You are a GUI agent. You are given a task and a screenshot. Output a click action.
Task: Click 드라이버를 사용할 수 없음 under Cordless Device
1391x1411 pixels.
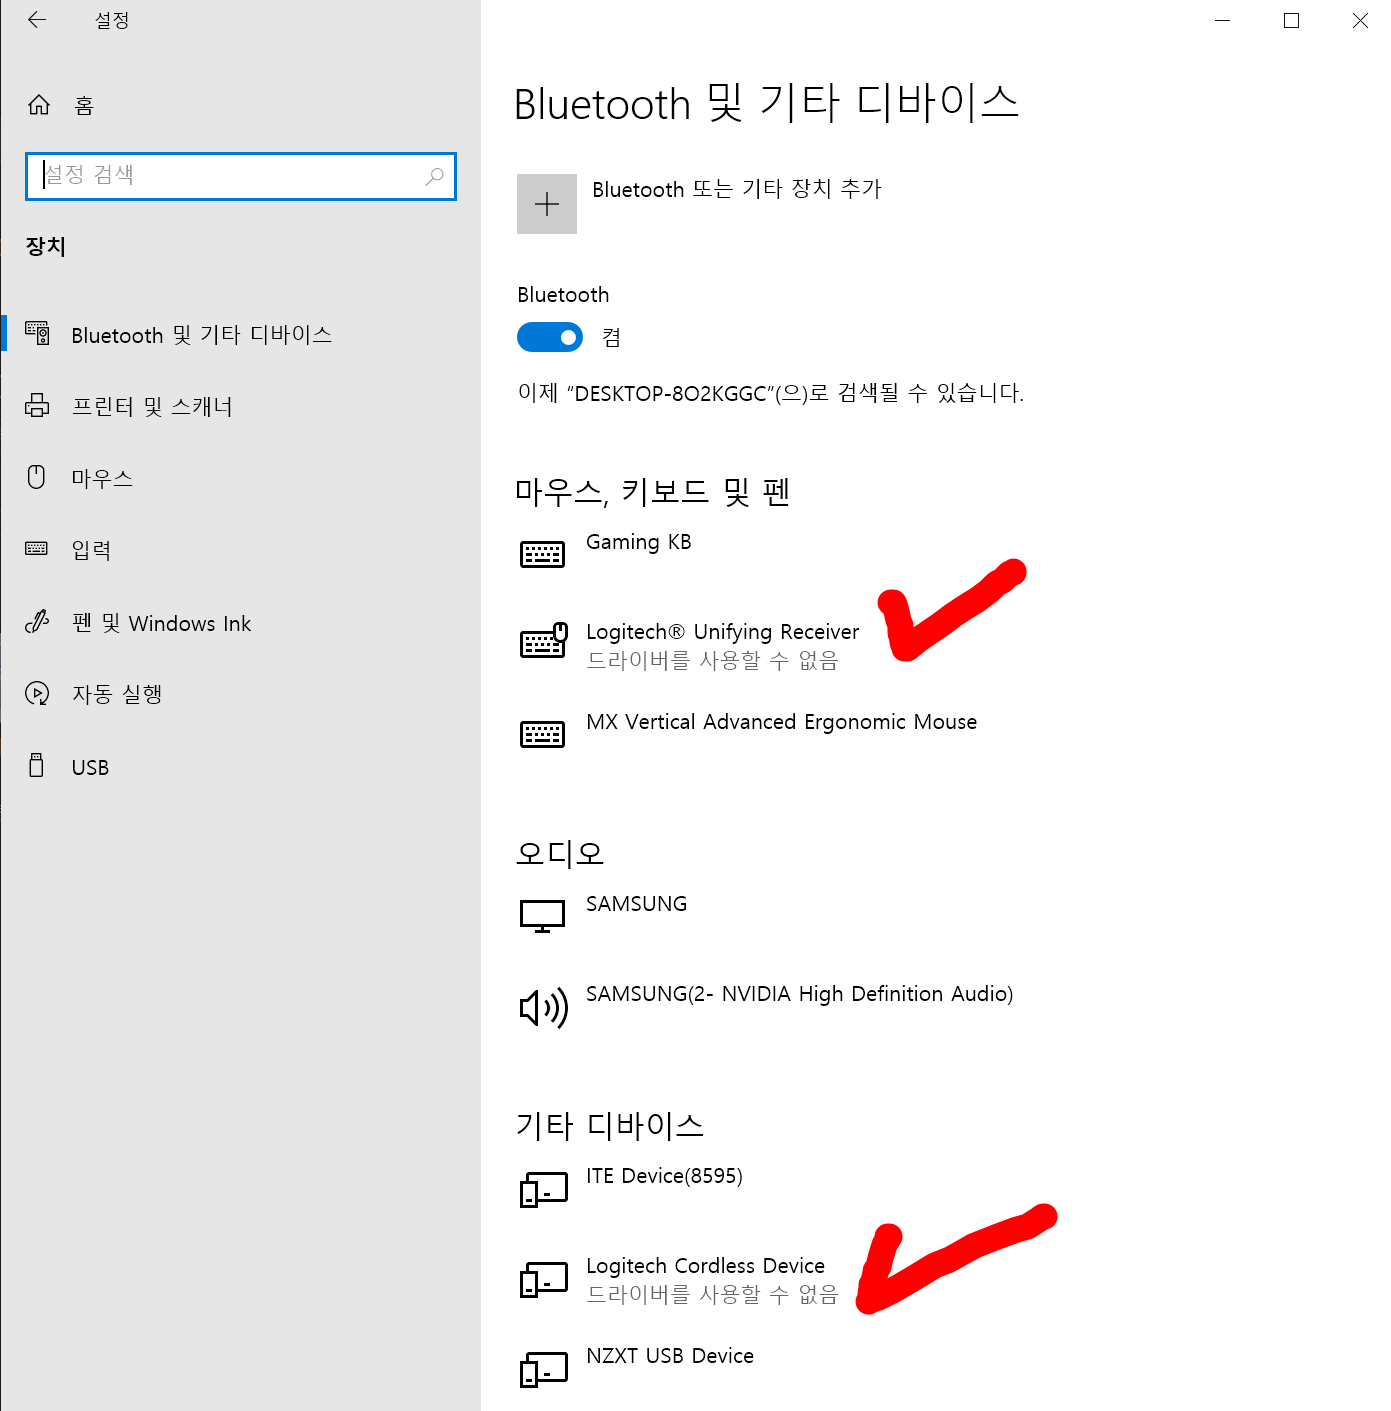[712, 1295]
